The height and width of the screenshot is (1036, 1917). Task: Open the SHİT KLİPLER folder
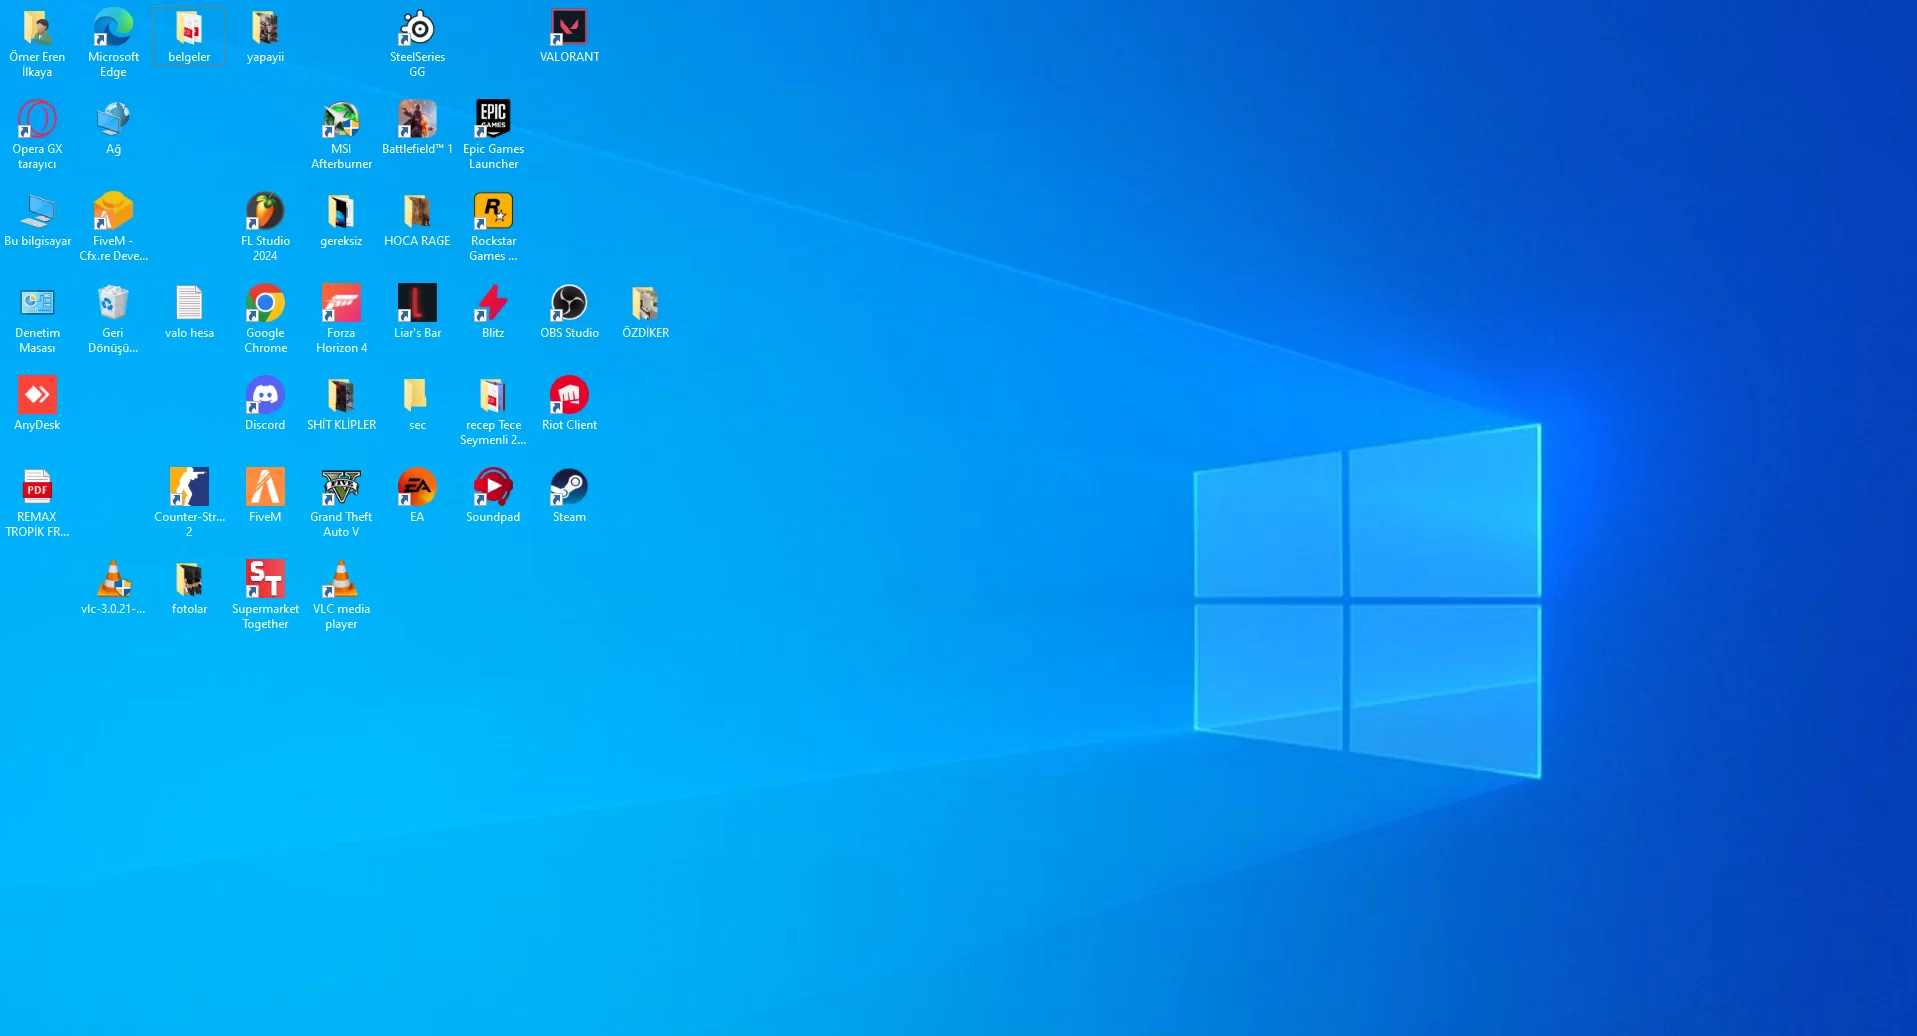click(341, 395)
